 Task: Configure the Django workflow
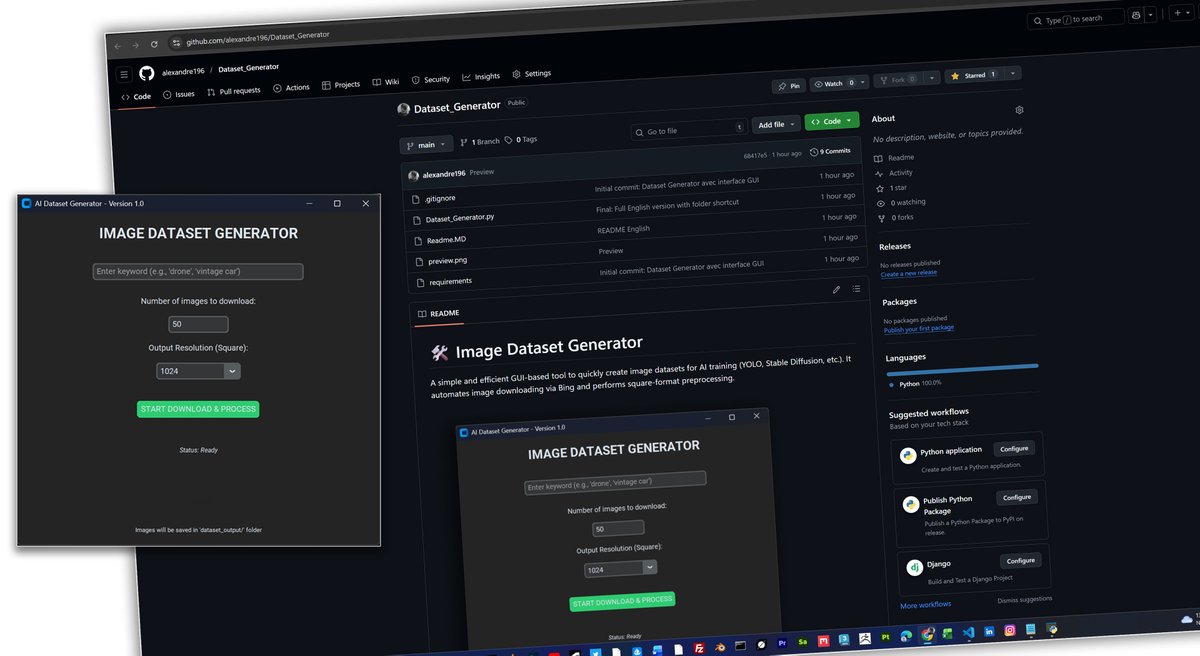click(x=1020, y=561)
